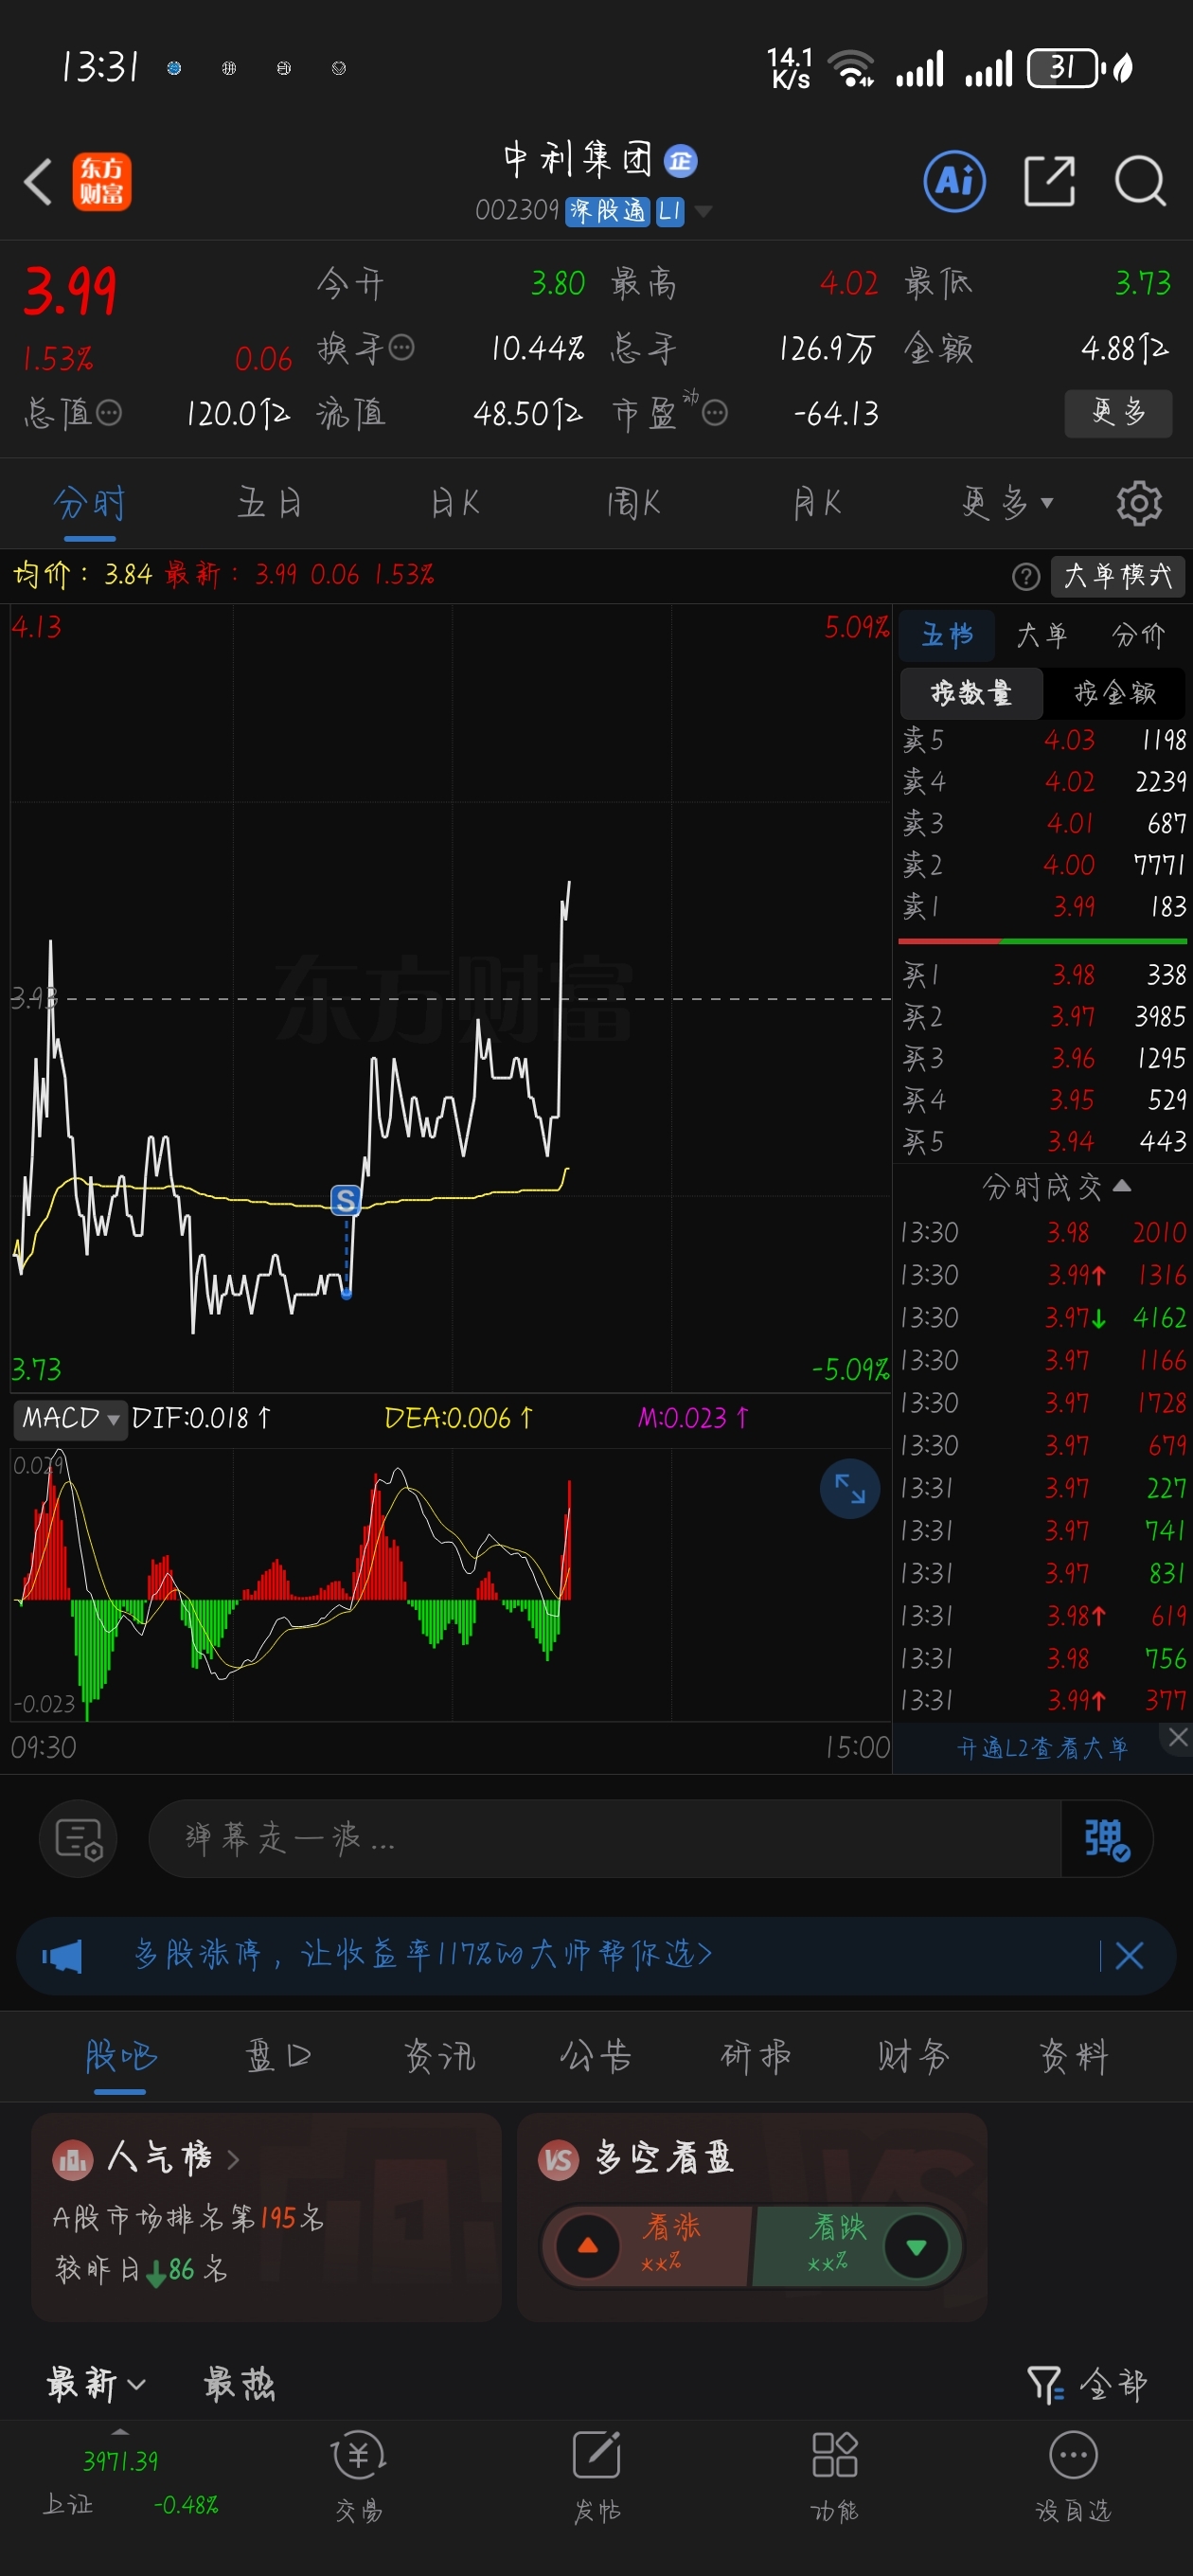Open the 股吧 tab
The image size is (1193, 2576).
120,2056
